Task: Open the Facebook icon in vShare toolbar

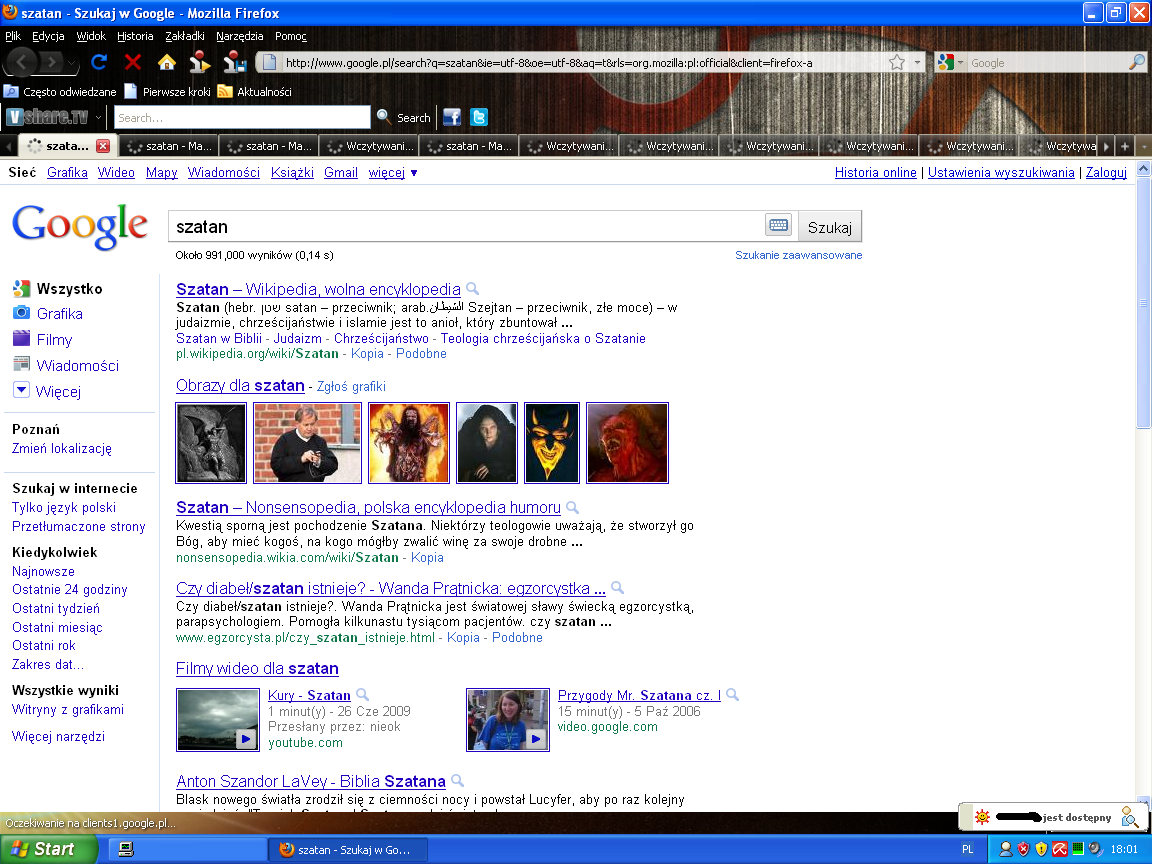Action: pos(452,117)
